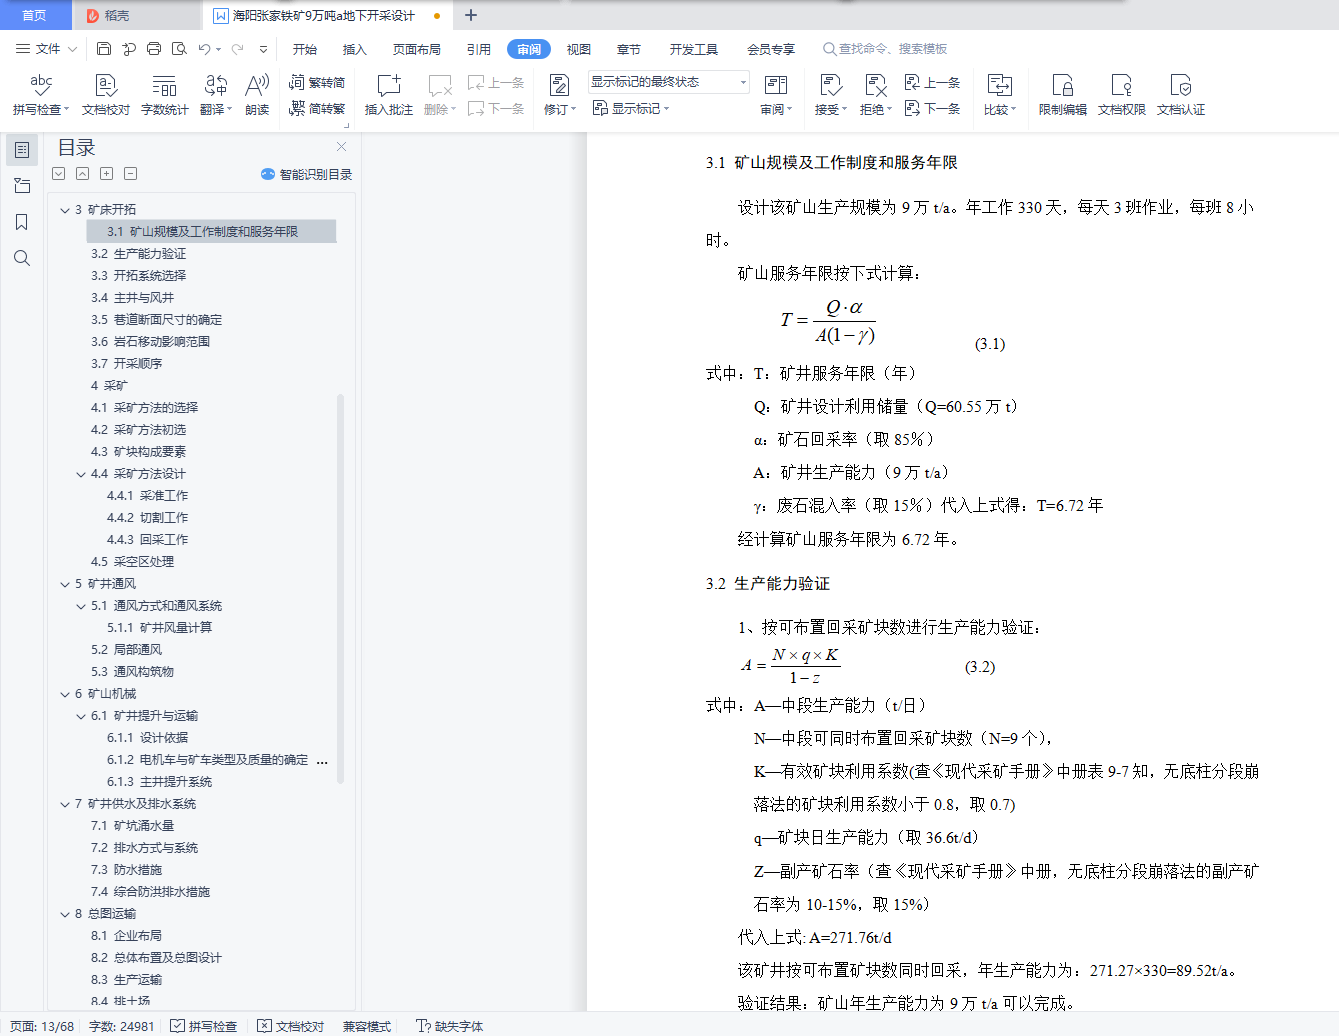
Task: Jump to '4.1 采矿方法的选择' in outline
Action: pyautogui.click(x=144, y=408)
